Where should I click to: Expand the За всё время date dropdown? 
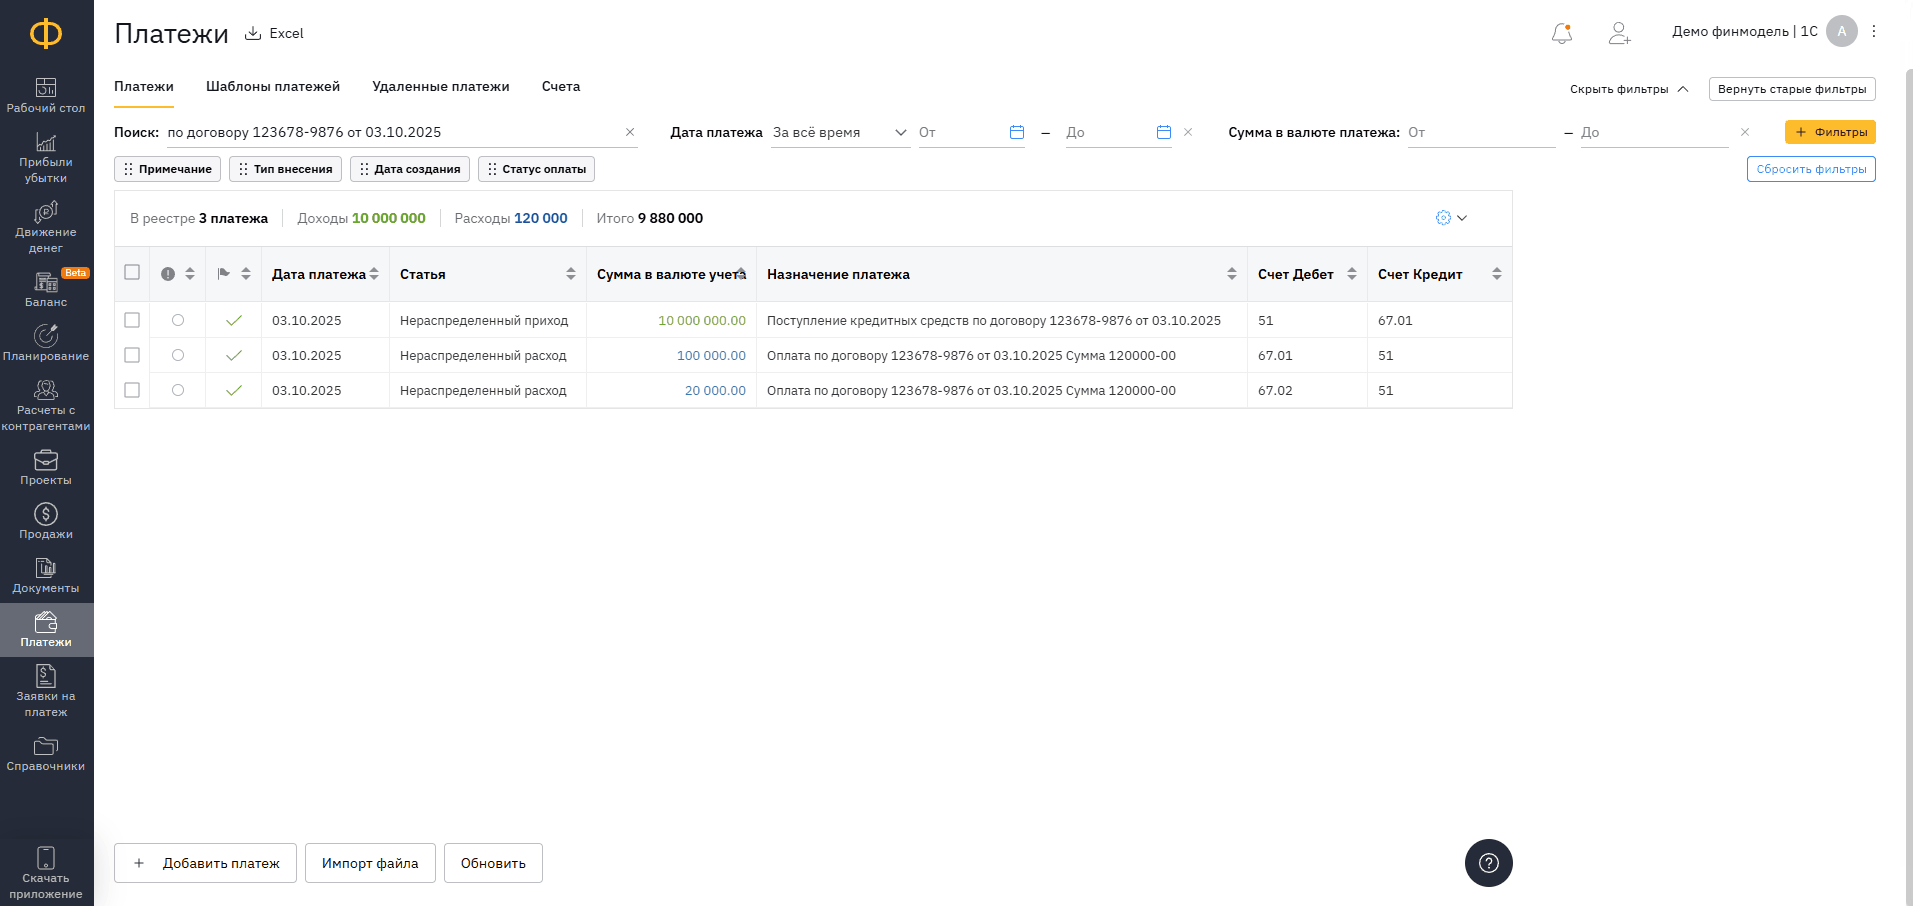click(840, 132)
